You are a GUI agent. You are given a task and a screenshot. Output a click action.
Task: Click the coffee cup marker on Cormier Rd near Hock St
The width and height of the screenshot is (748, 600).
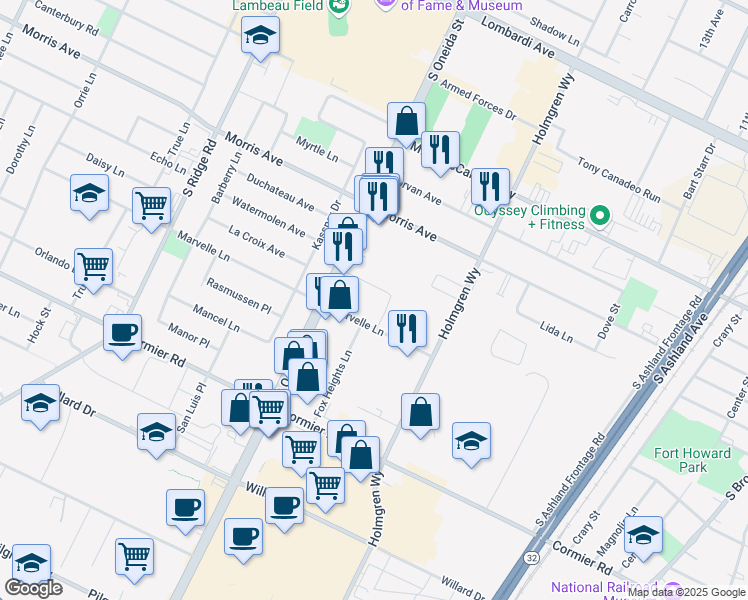tap(123, 336)
